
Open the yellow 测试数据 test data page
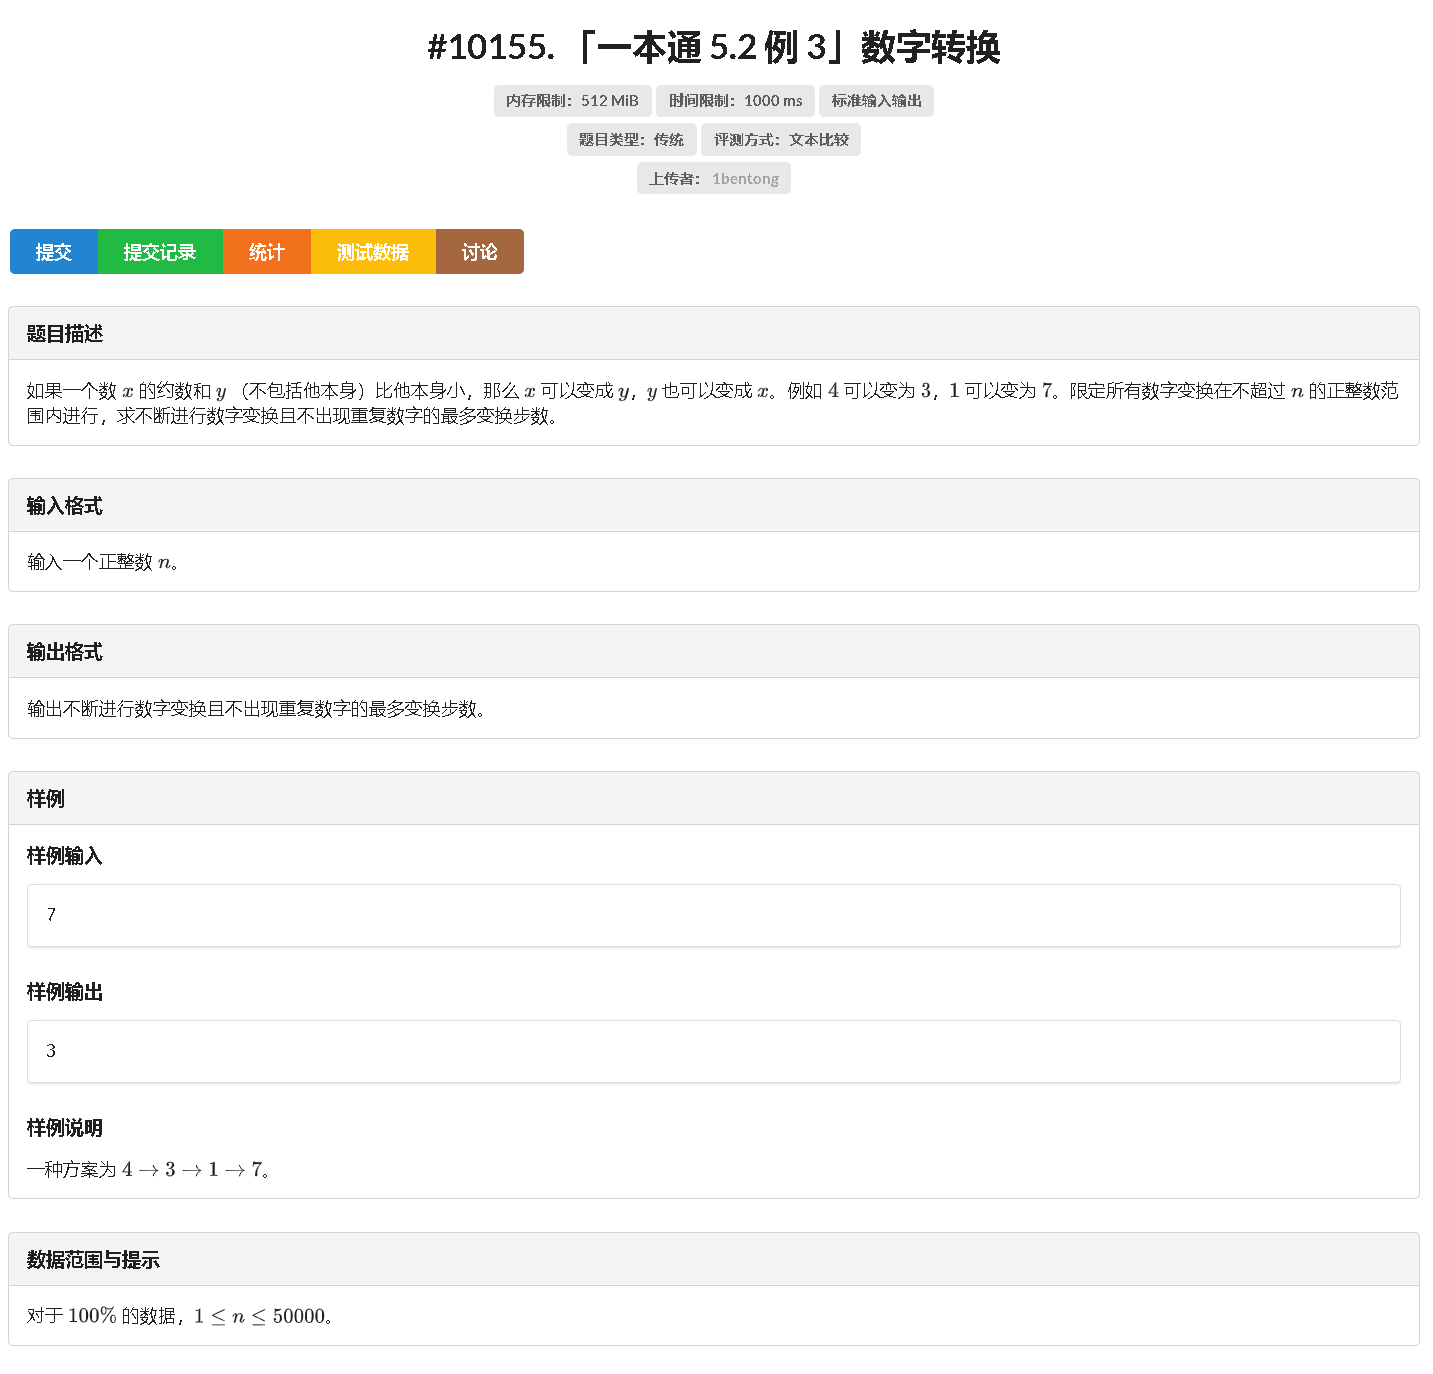click(373, 251)
